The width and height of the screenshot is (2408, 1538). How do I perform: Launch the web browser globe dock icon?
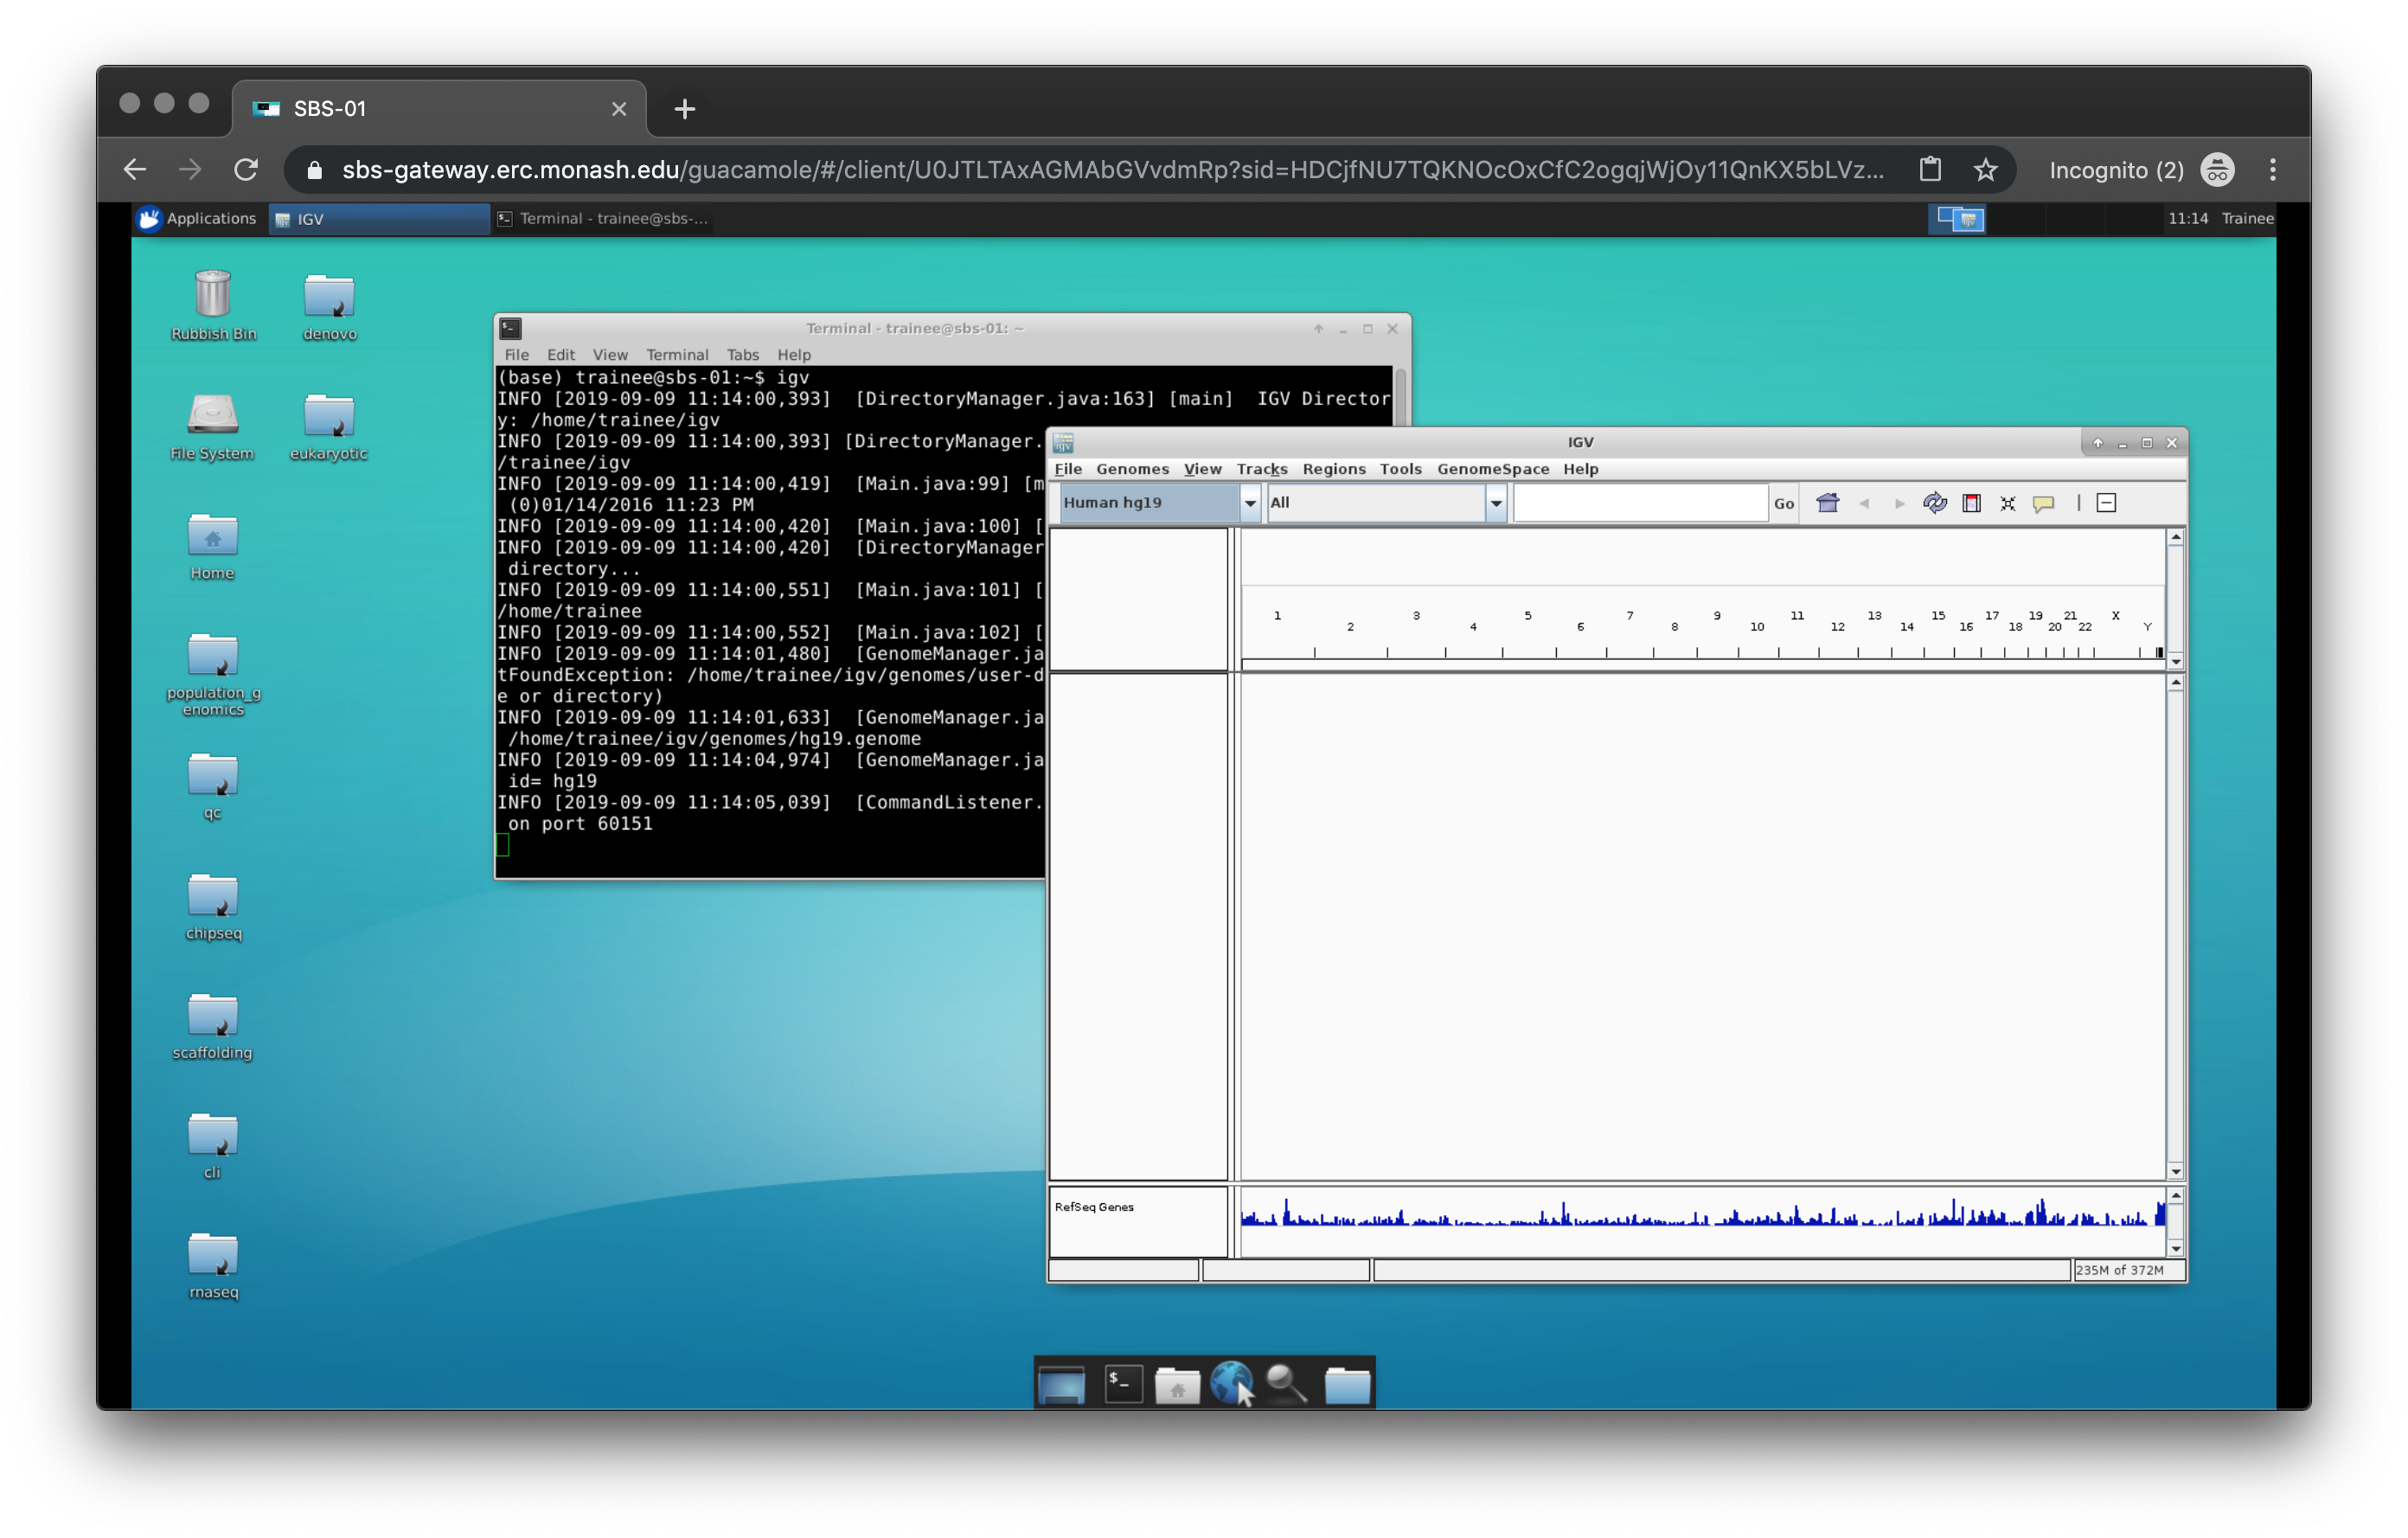[1231, 1383]
